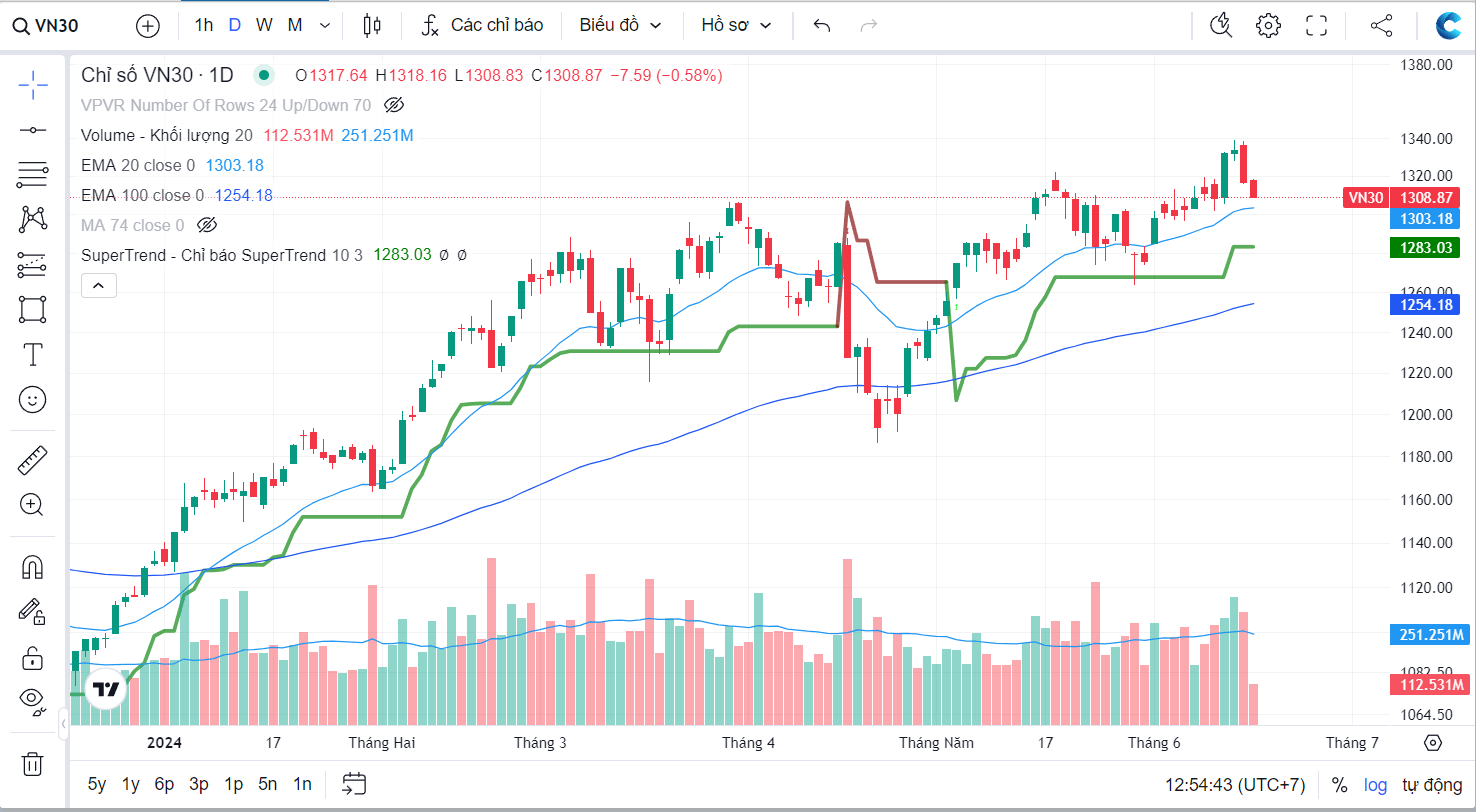Image resolution: width=1476 pixels, height=812 pixels.
Task: Select the EMA 100 close legend
Action: (x=142, y=195)
